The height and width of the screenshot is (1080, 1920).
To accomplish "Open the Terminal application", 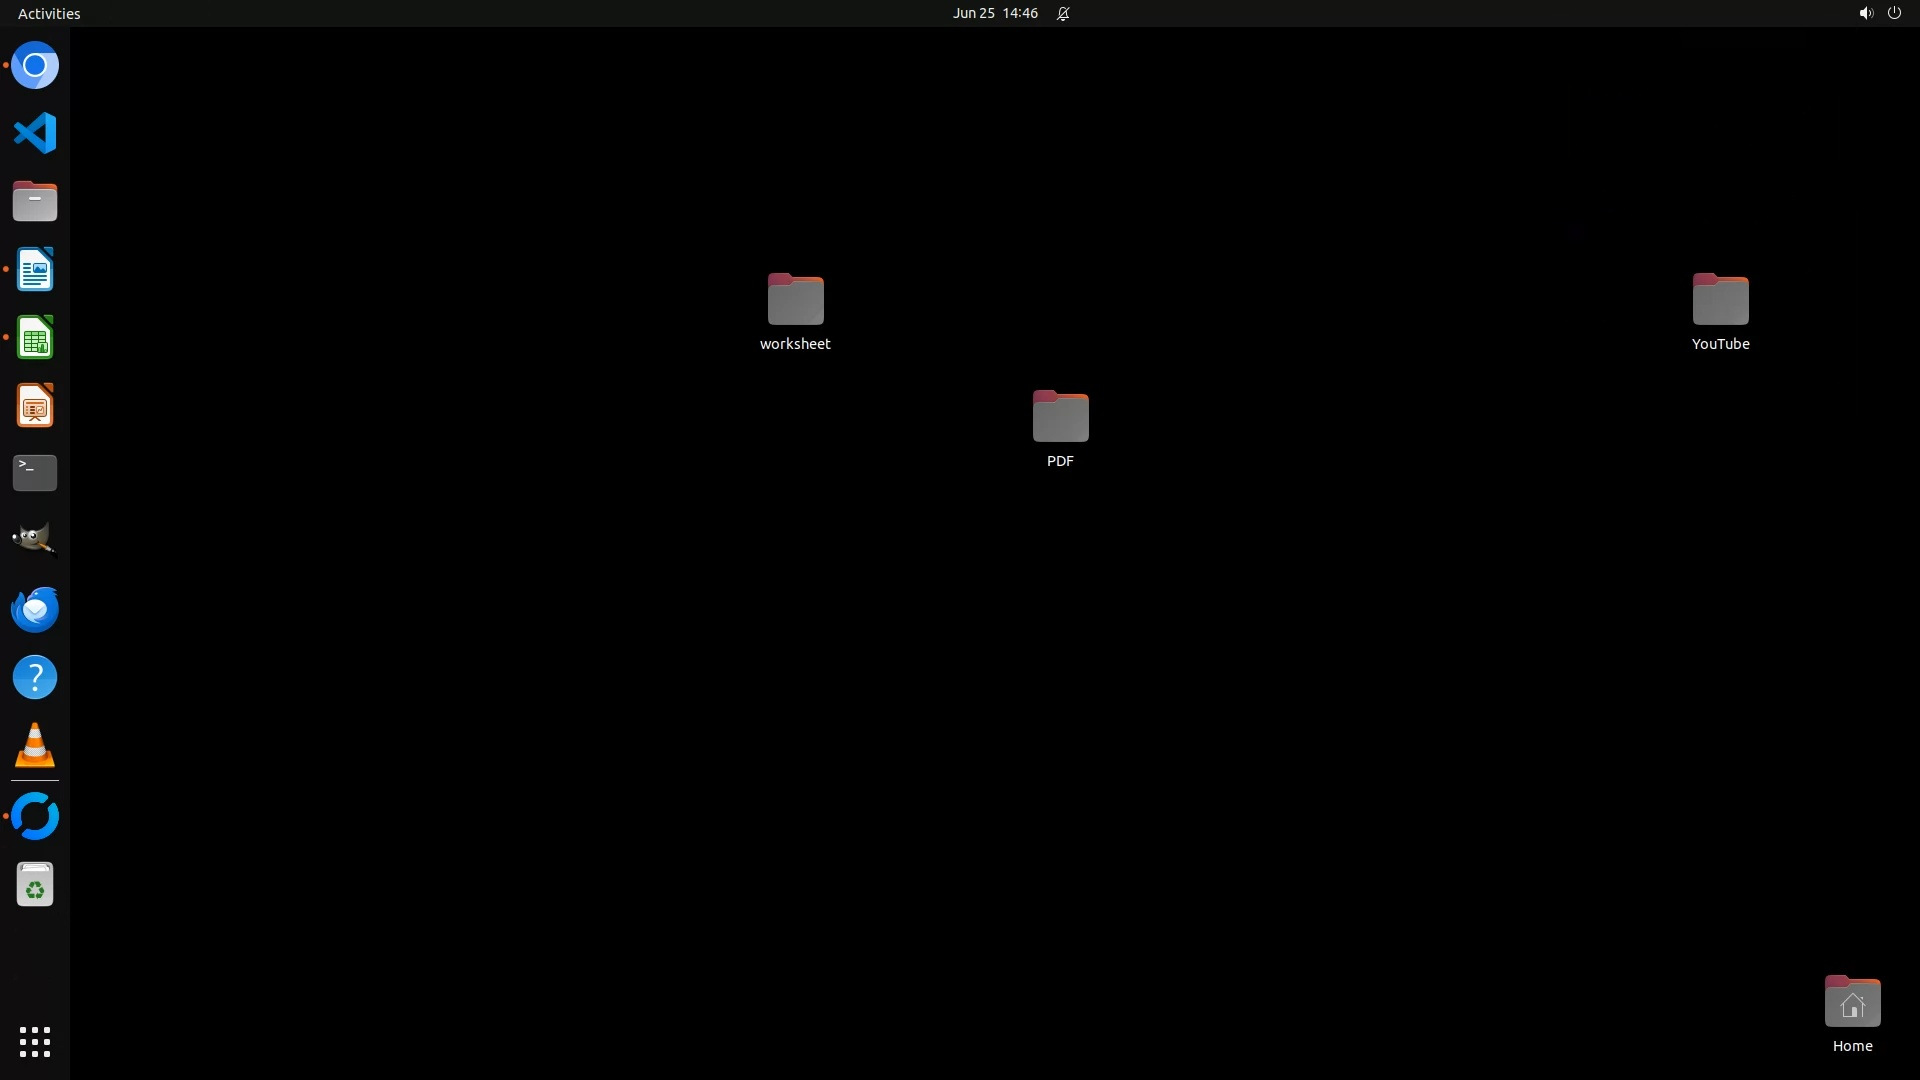I will (x=35, y=473).
